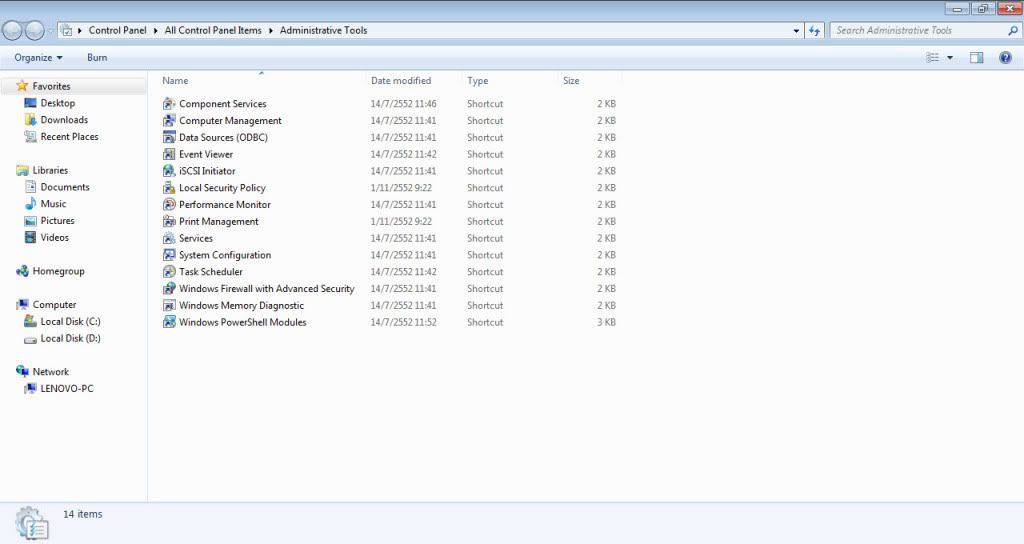Viewport: 1024px width, 544px height.
Task: Click the refresh address bar button
Action: [x=814, y=30]
